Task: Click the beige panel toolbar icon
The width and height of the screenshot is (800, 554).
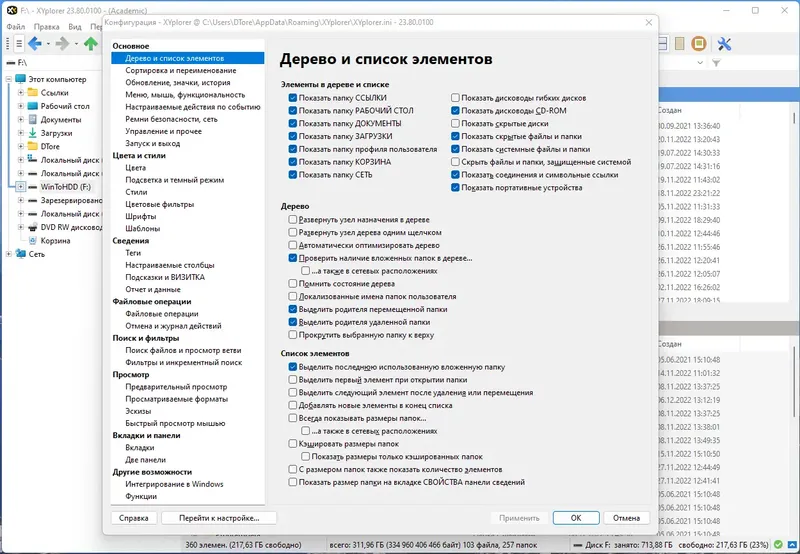Action: click(679, 44)
